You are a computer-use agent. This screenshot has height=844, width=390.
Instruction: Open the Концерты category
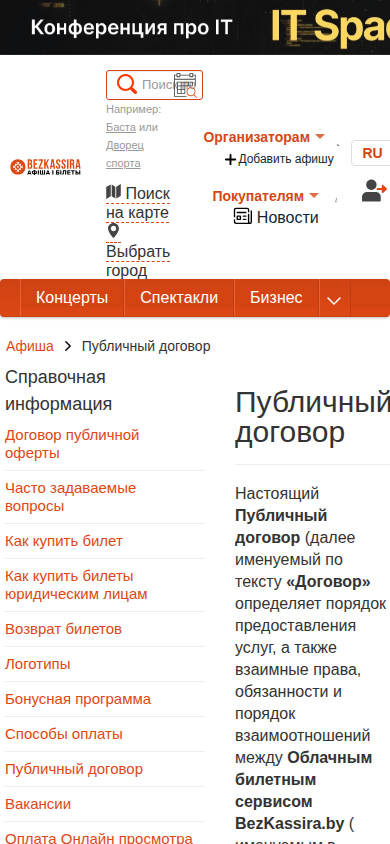(72, 298)
